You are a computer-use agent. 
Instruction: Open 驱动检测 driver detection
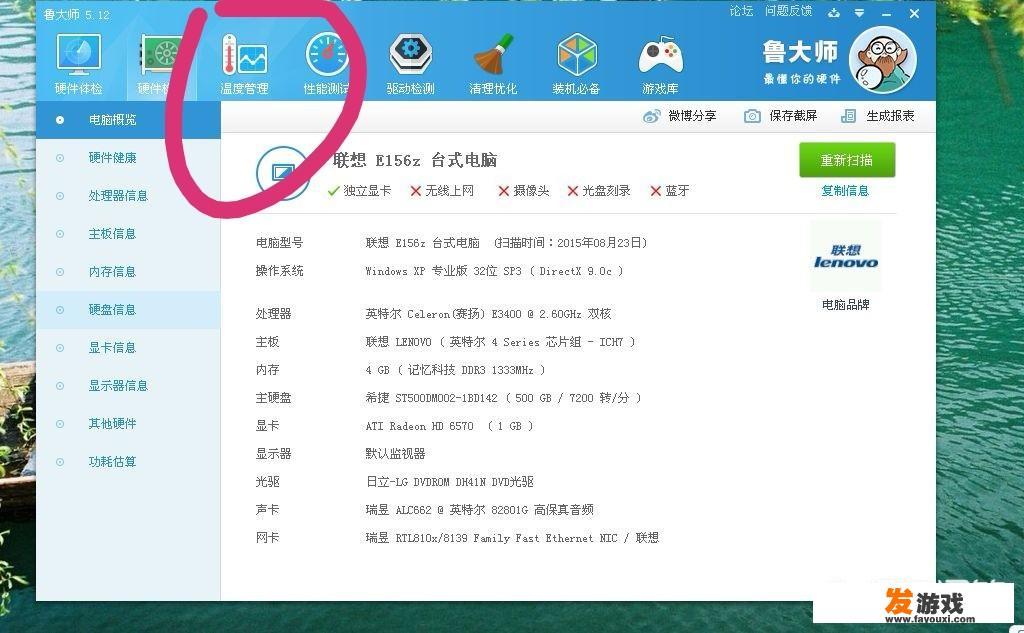pos(410,64)
